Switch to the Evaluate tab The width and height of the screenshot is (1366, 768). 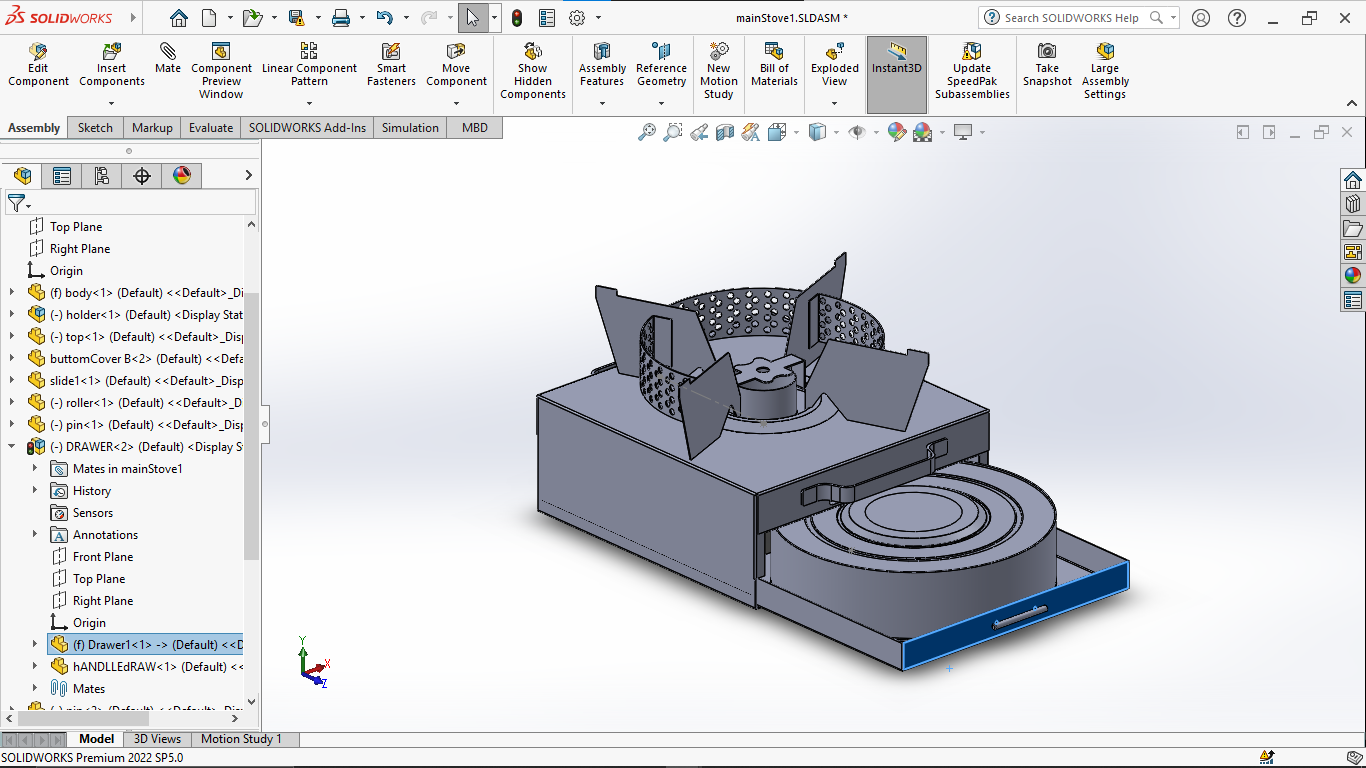[211, 128]
